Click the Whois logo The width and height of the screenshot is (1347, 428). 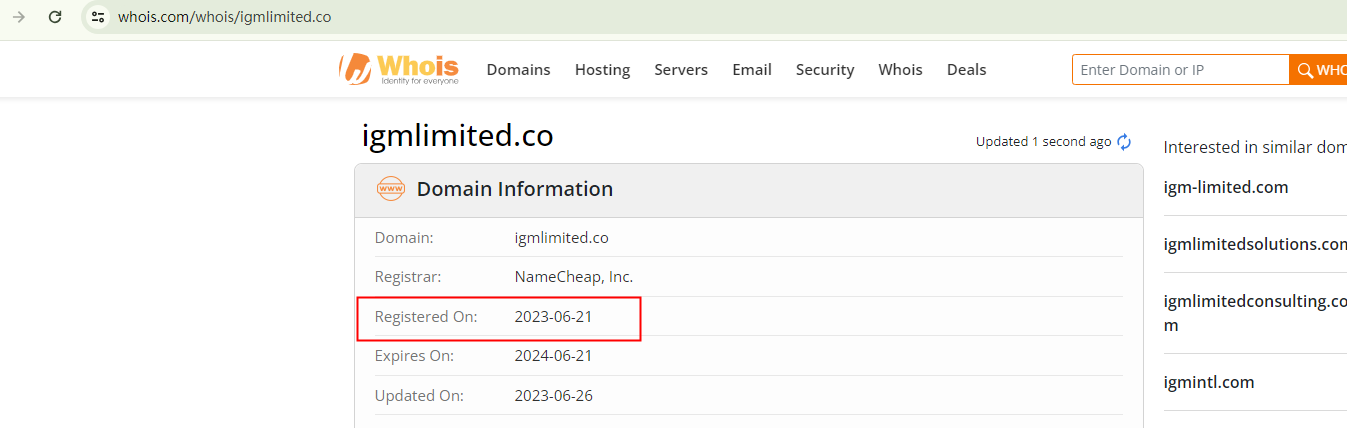pyautogui.click(x=398, y=69)
